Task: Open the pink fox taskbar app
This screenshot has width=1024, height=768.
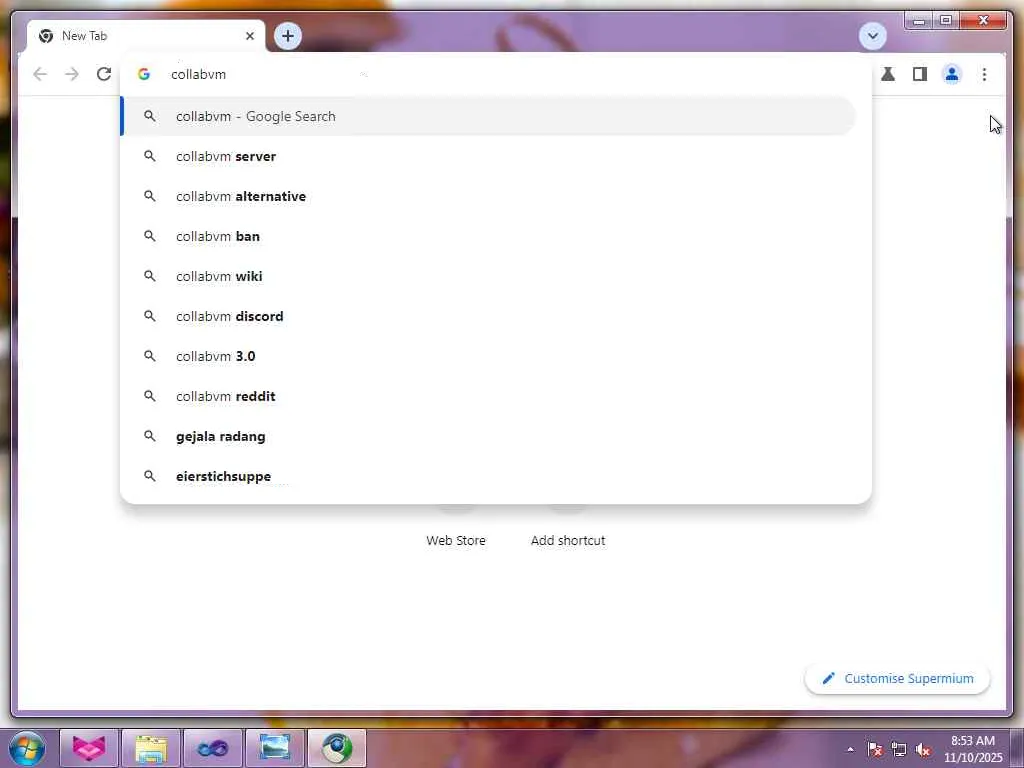Action: click(89, 748)
